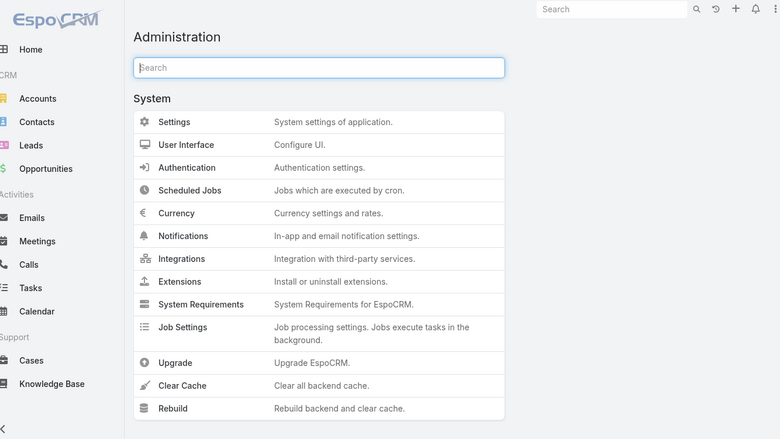Click the User Interface monitor icon
The image size is (780, 439).
tap(145, 145)
